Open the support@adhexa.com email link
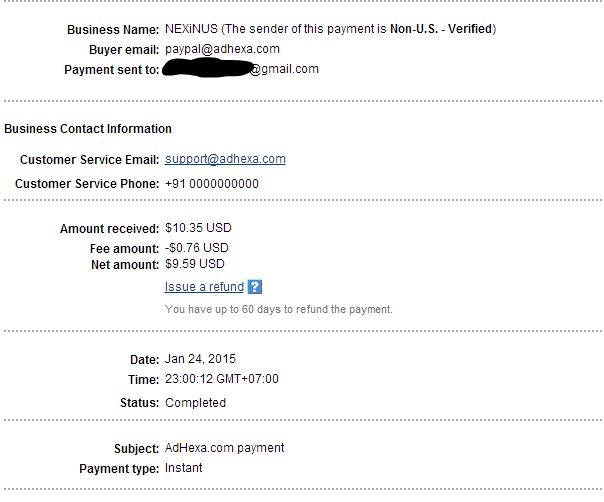Image resolution: width=604 pixels, height=502 pixels. click(225, 159)
